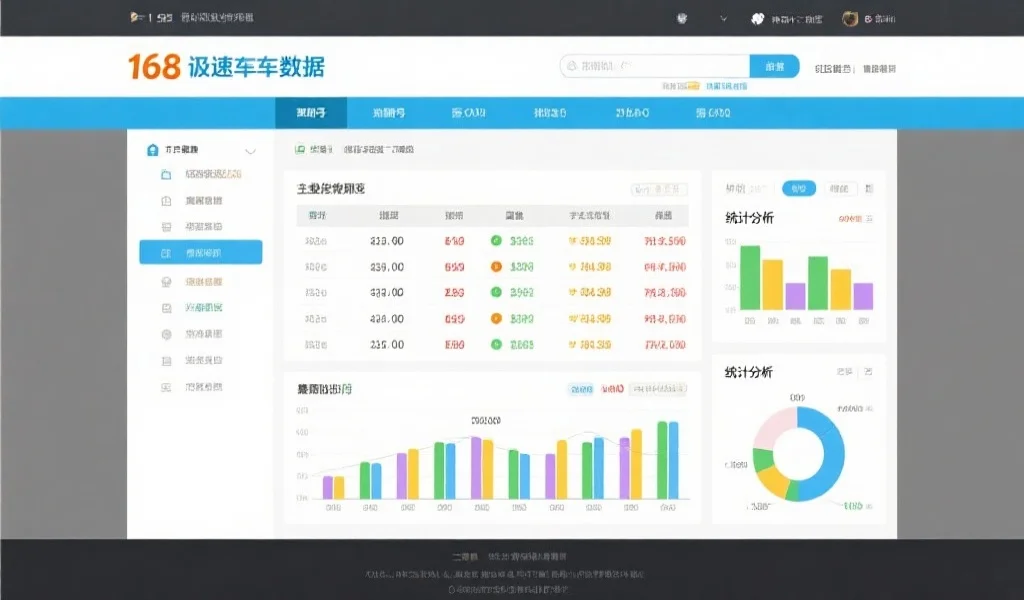Viewport: 1024px width, 600px height.
Task: Select the active blue pill toggle in 统计分析 panel
Action: point(798,188)
